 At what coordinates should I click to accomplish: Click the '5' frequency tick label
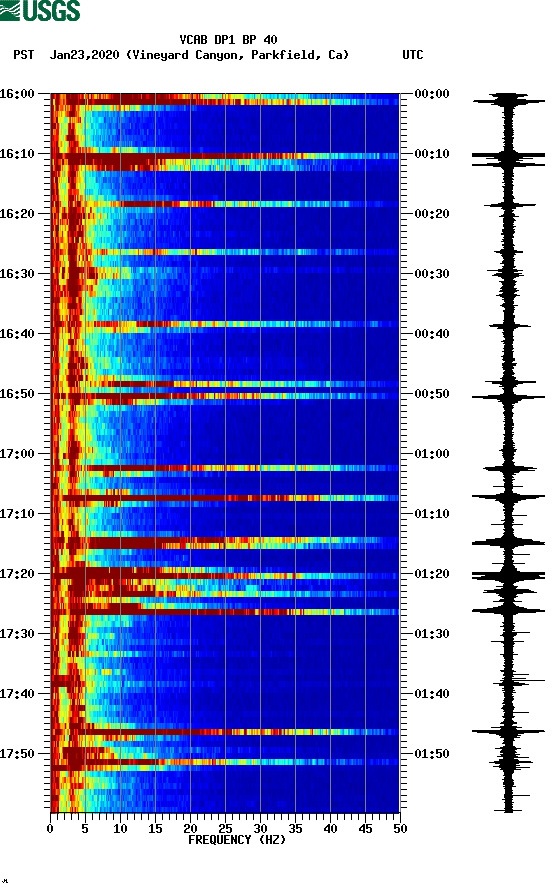pyautogui.click(x=85, y=829)
